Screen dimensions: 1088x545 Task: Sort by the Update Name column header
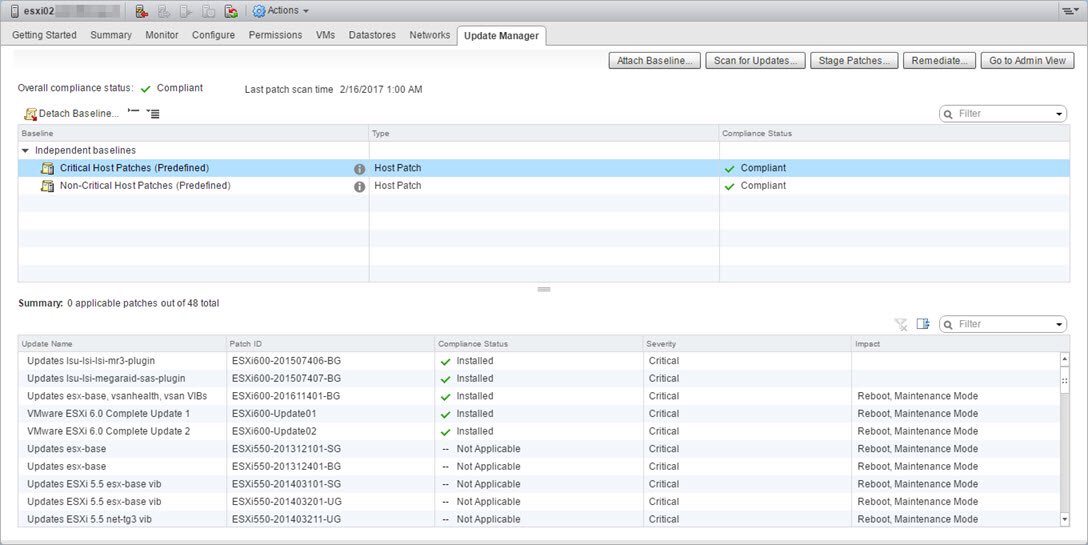point(122,344)
